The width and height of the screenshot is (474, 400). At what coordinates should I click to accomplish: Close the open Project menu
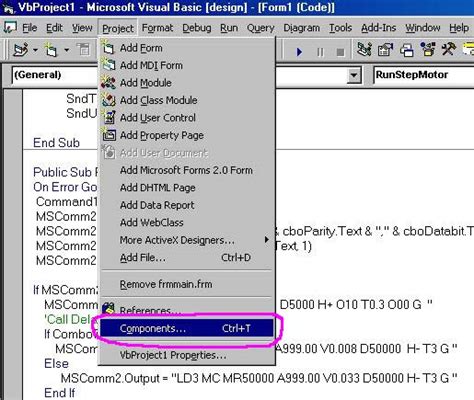click(x=118, y=29)
